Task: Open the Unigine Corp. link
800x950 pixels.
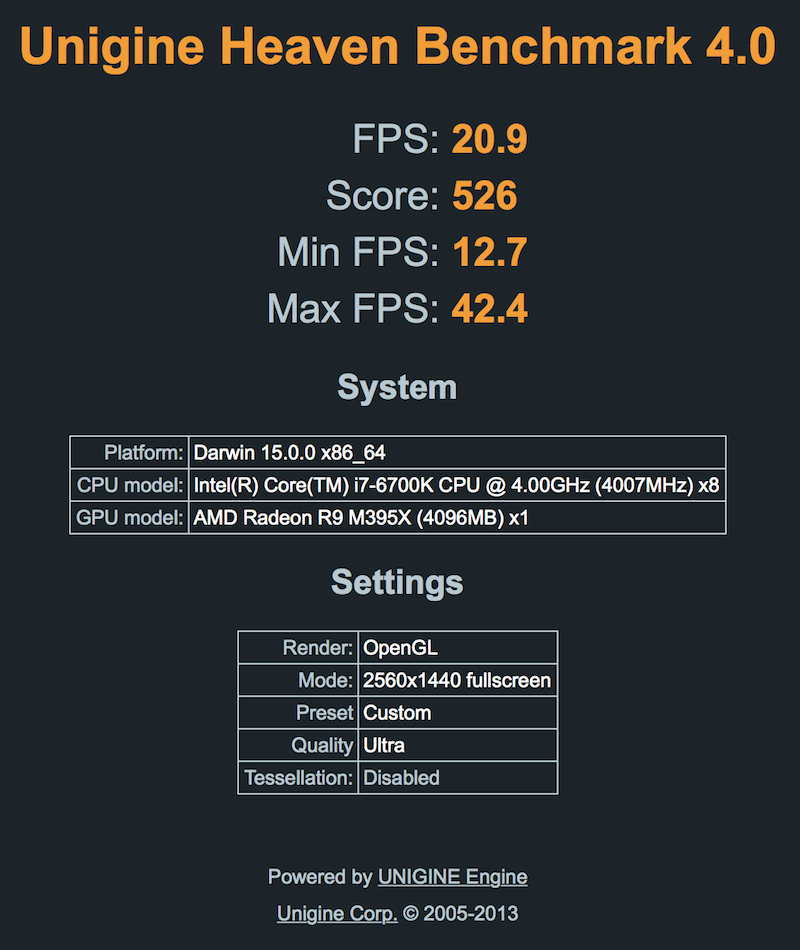Action: tap(337, 913)
